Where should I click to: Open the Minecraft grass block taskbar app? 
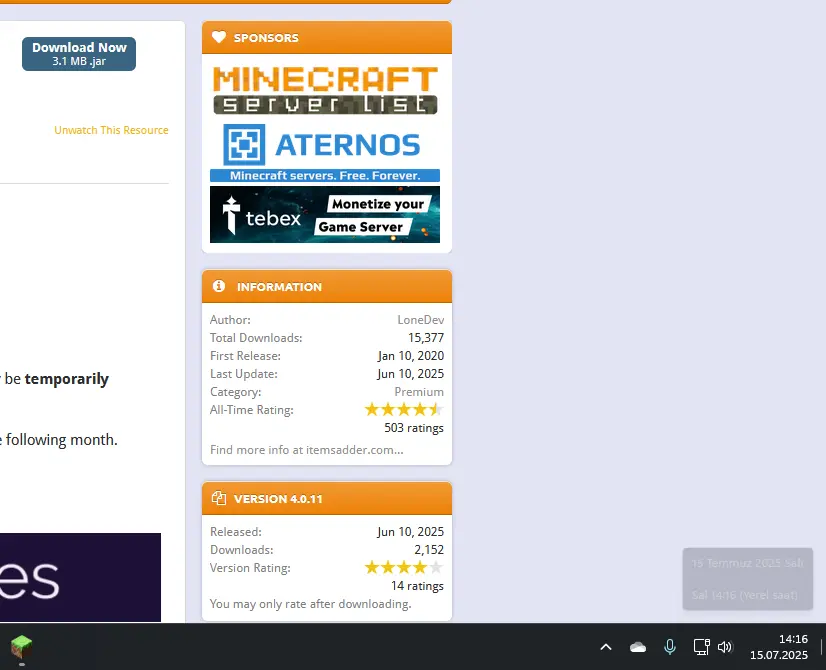pos(22,647)
